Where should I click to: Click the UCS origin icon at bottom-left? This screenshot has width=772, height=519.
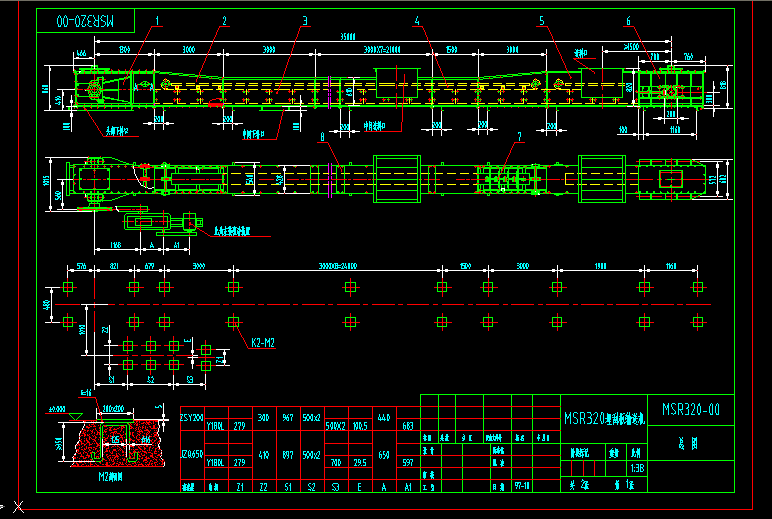pos(16,506)
